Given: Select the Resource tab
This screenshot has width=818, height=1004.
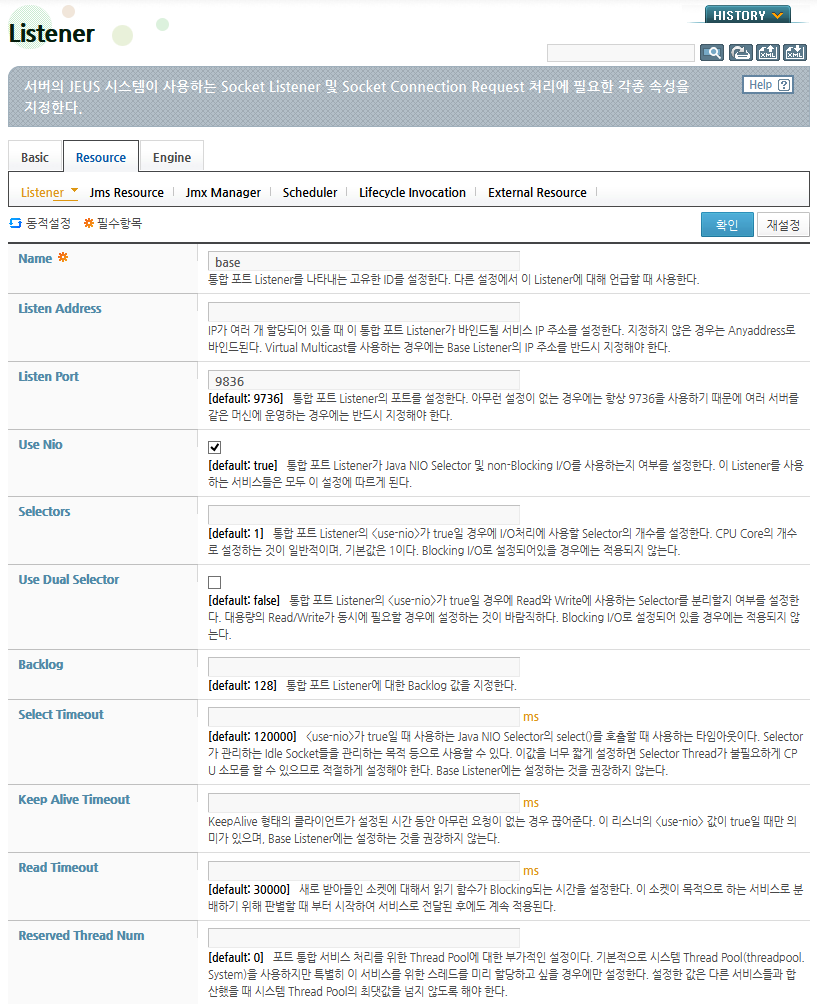Looking at the screenshot, I should (100, 158).
